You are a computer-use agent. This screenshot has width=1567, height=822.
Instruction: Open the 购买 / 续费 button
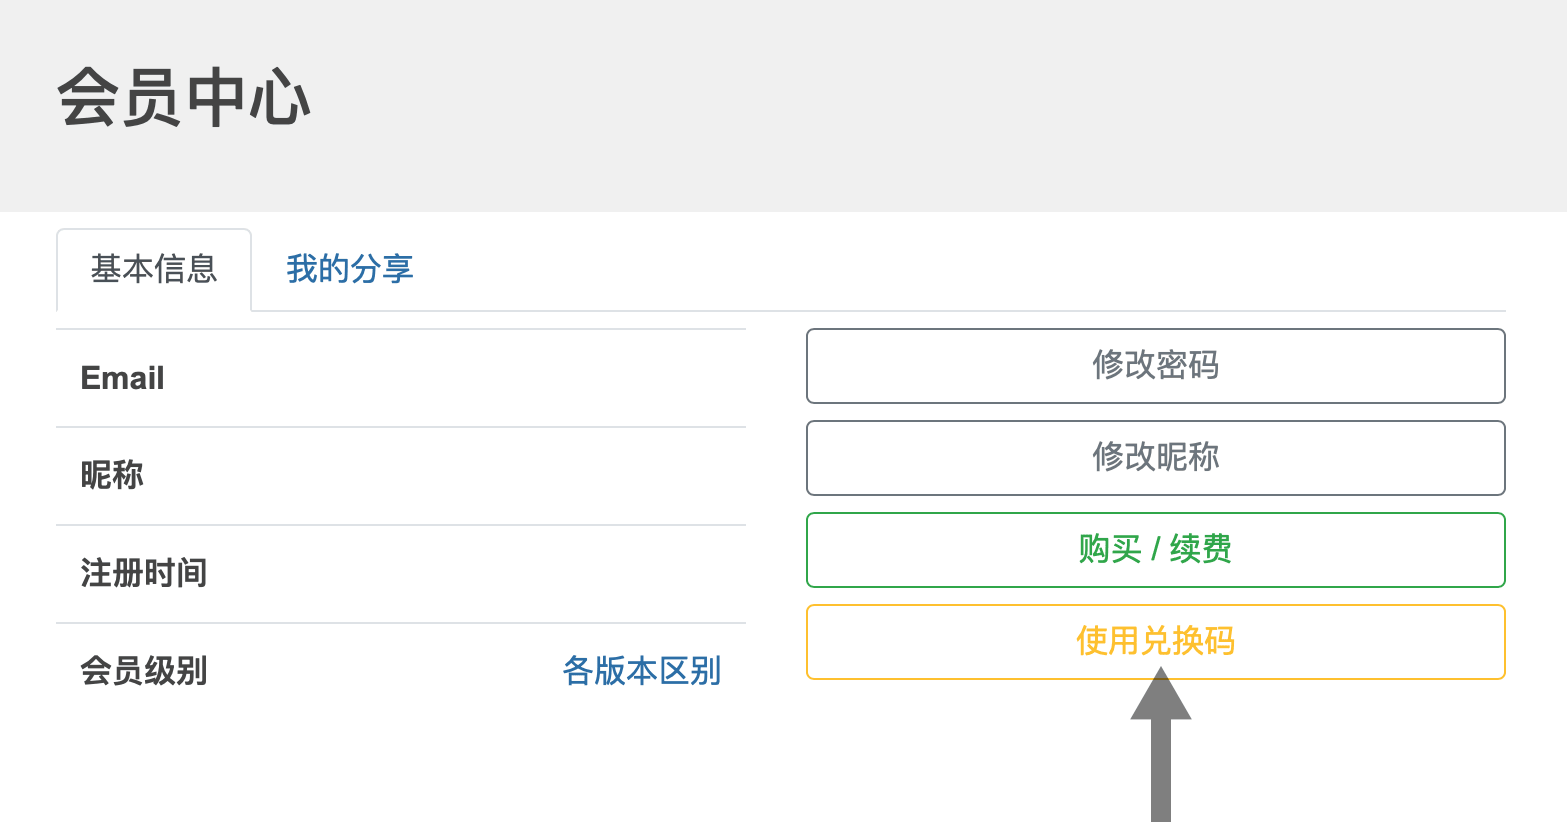1155,550
